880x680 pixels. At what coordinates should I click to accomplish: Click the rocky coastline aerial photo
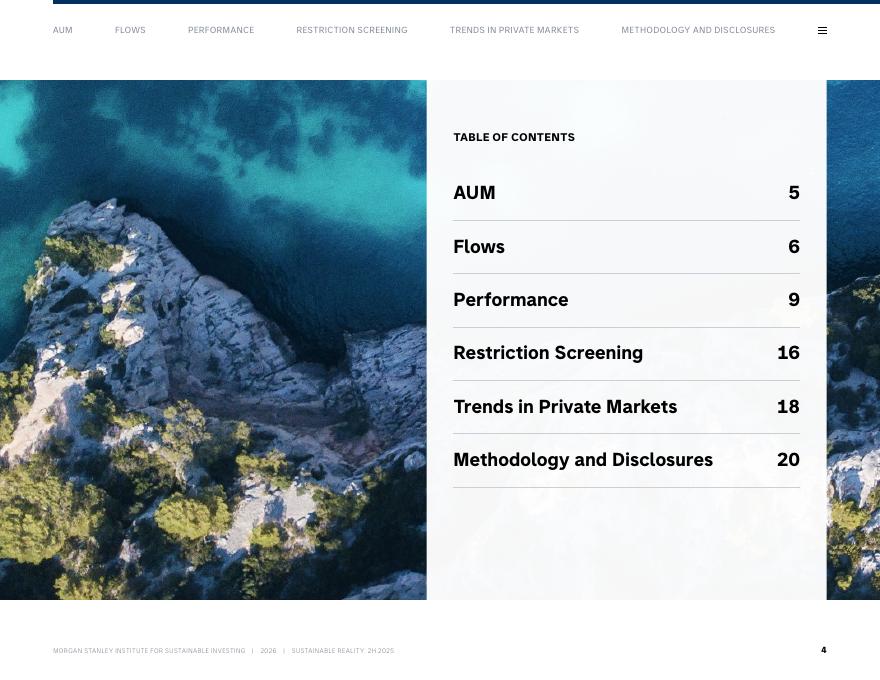pyautogui.click(x=213, y=339)
